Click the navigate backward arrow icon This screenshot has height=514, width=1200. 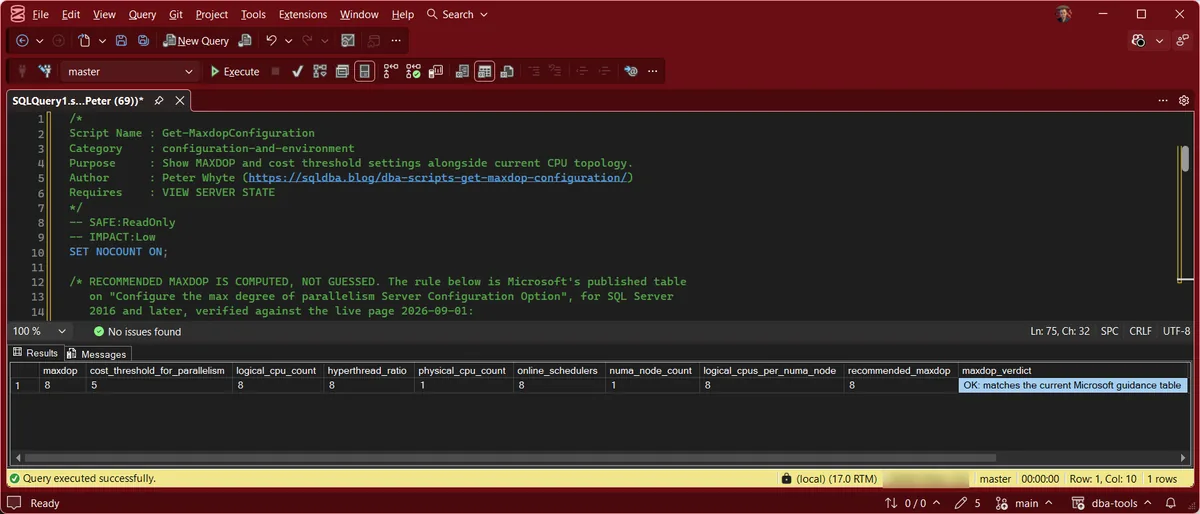click(x=22, y=41)
